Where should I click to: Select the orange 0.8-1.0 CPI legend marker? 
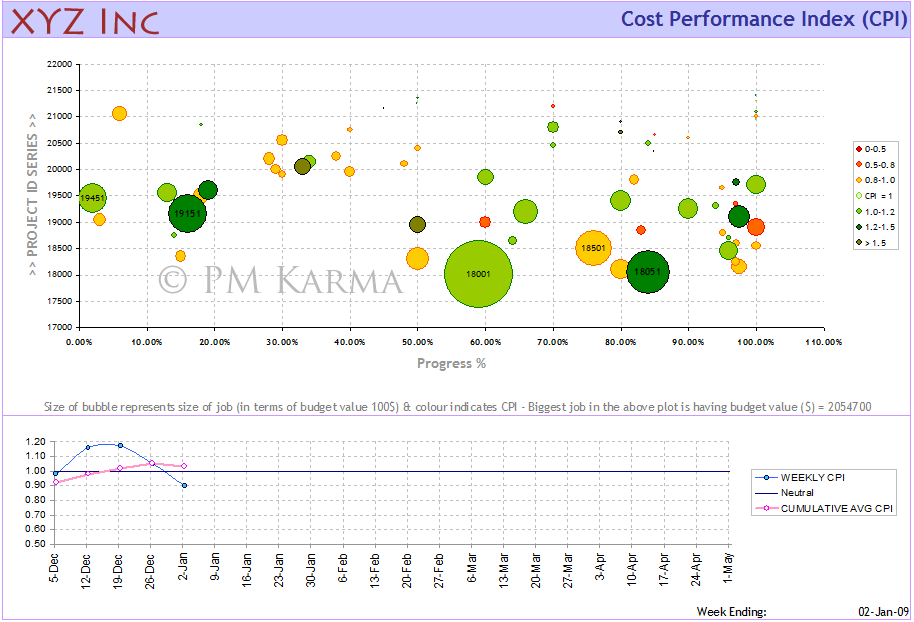pos(858,180)
